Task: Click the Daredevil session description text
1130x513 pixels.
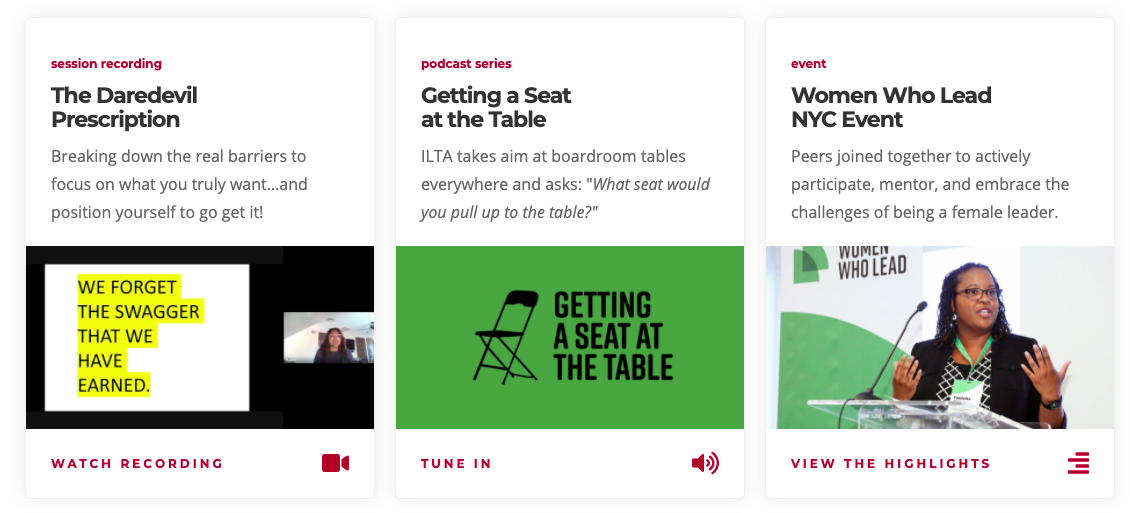Action: [x=179, y=185]
